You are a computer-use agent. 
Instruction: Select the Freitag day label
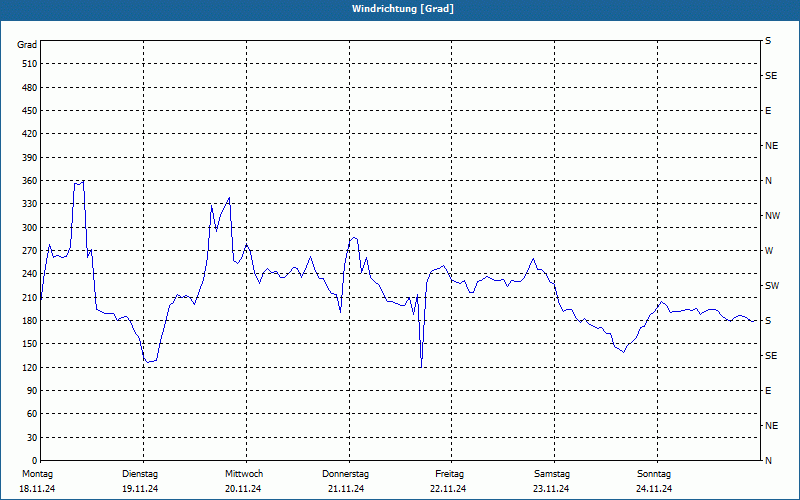[449, 474]
